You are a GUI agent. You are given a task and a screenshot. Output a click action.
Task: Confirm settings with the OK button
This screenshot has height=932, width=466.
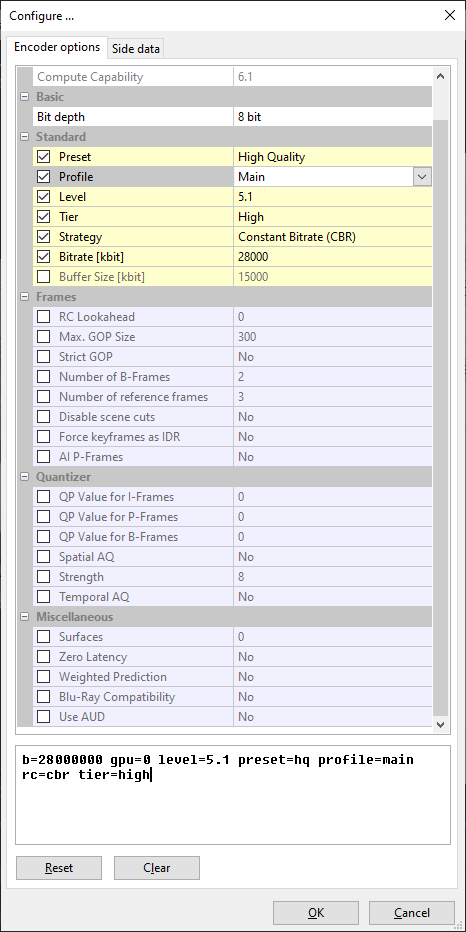pyautogui.click(x=316, y=913)
